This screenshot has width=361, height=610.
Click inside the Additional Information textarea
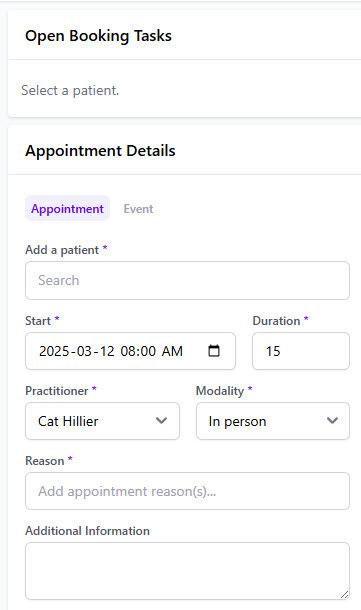click(x=188, y=571)
